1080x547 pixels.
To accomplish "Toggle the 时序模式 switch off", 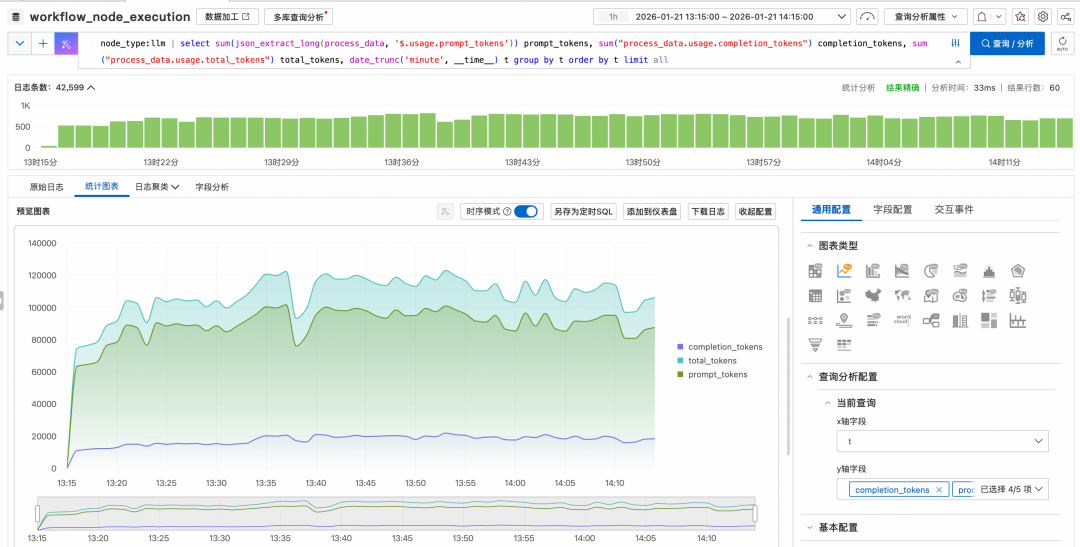I will click(x=526, y=212).
